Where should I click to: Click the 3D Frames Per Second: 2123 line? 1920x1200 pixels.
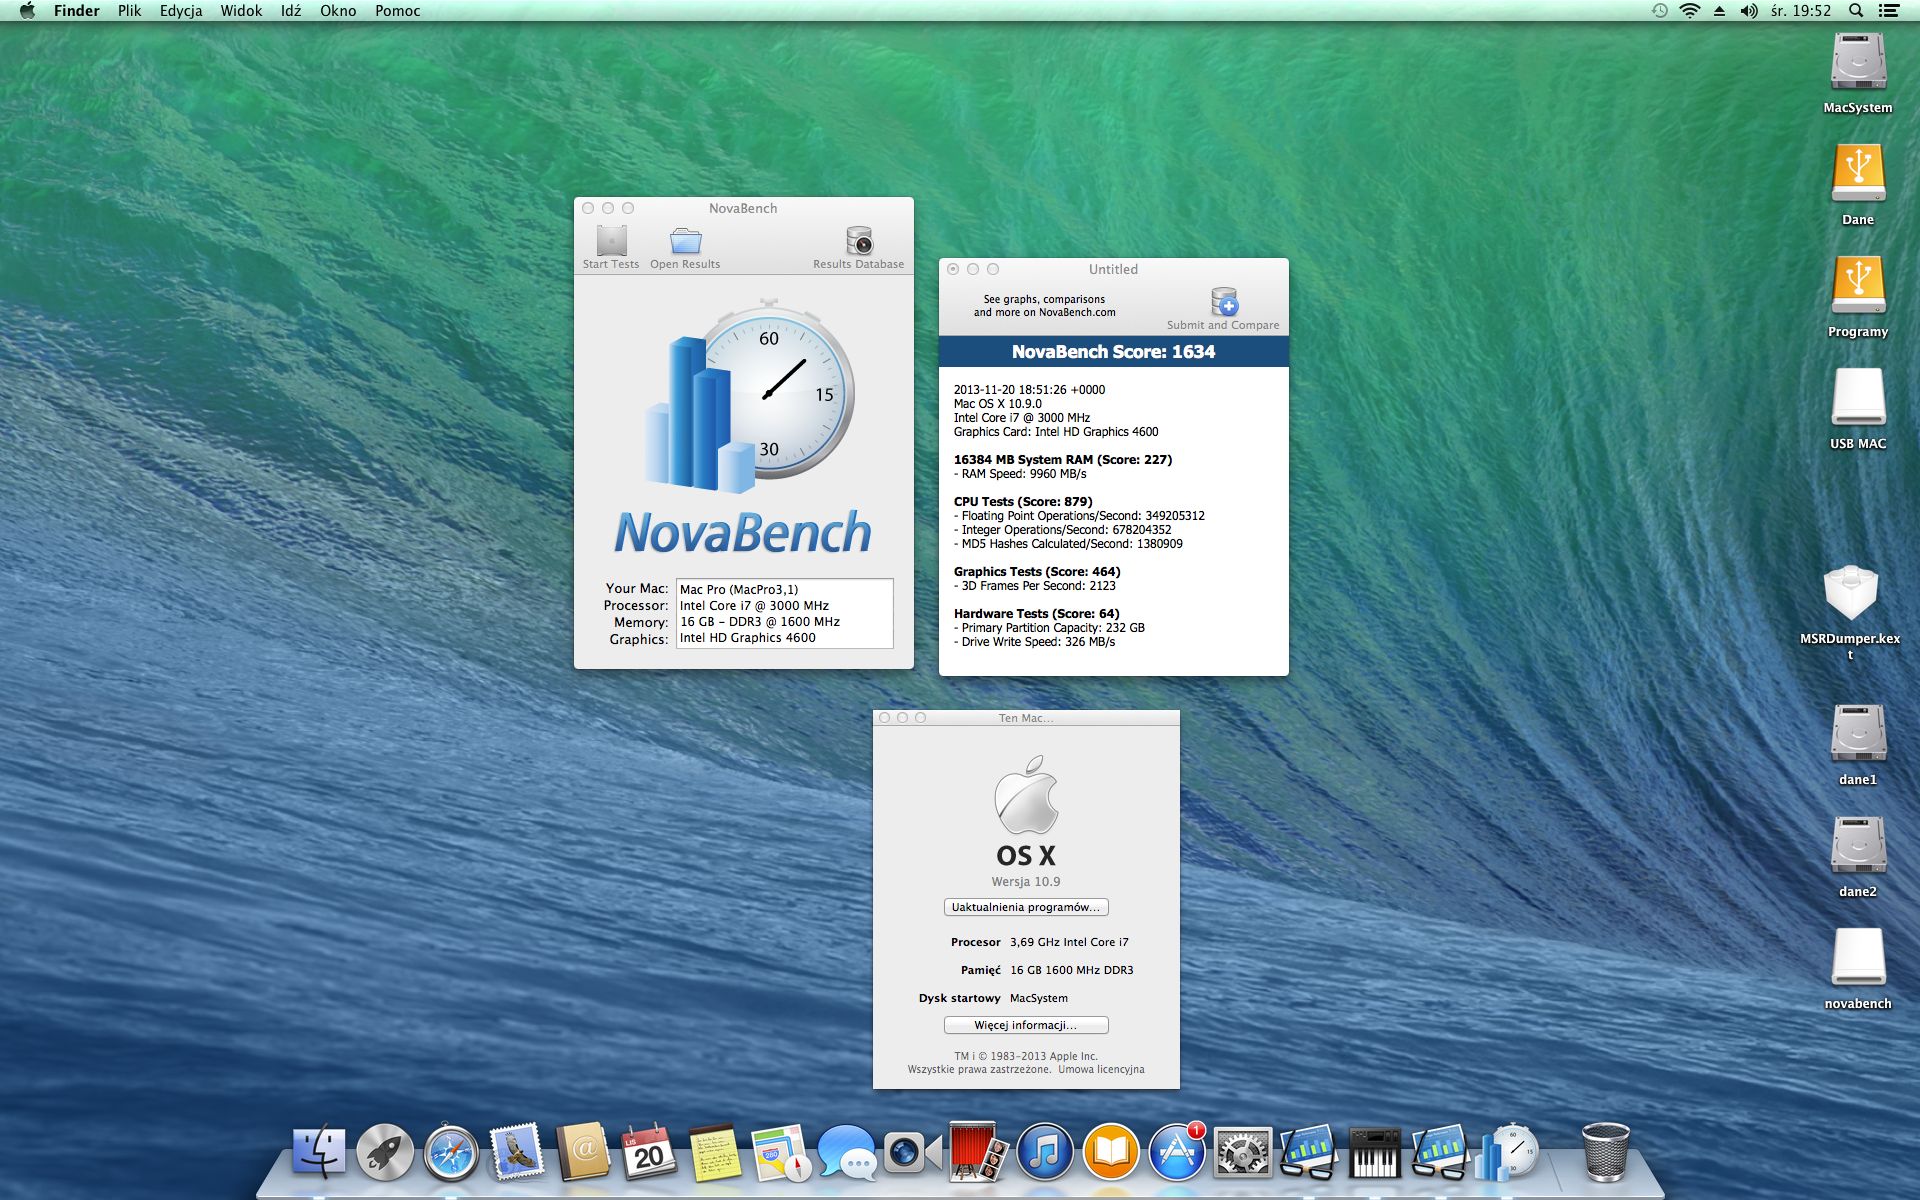pyautogui.click(x=1035, y=586)
